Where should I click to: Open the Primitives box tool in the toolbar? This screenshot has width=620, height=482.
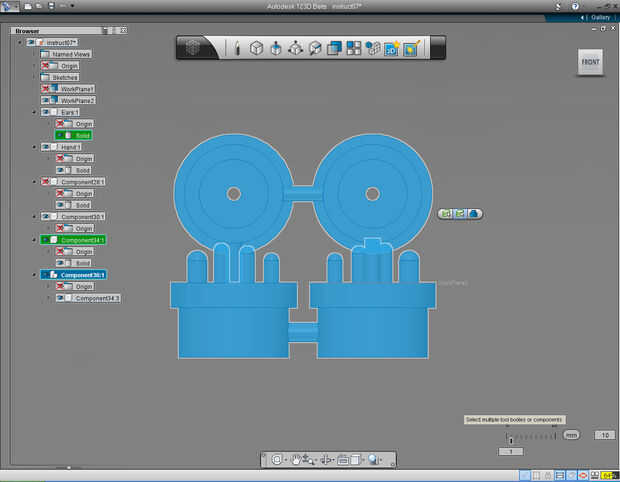click(256, 48)
